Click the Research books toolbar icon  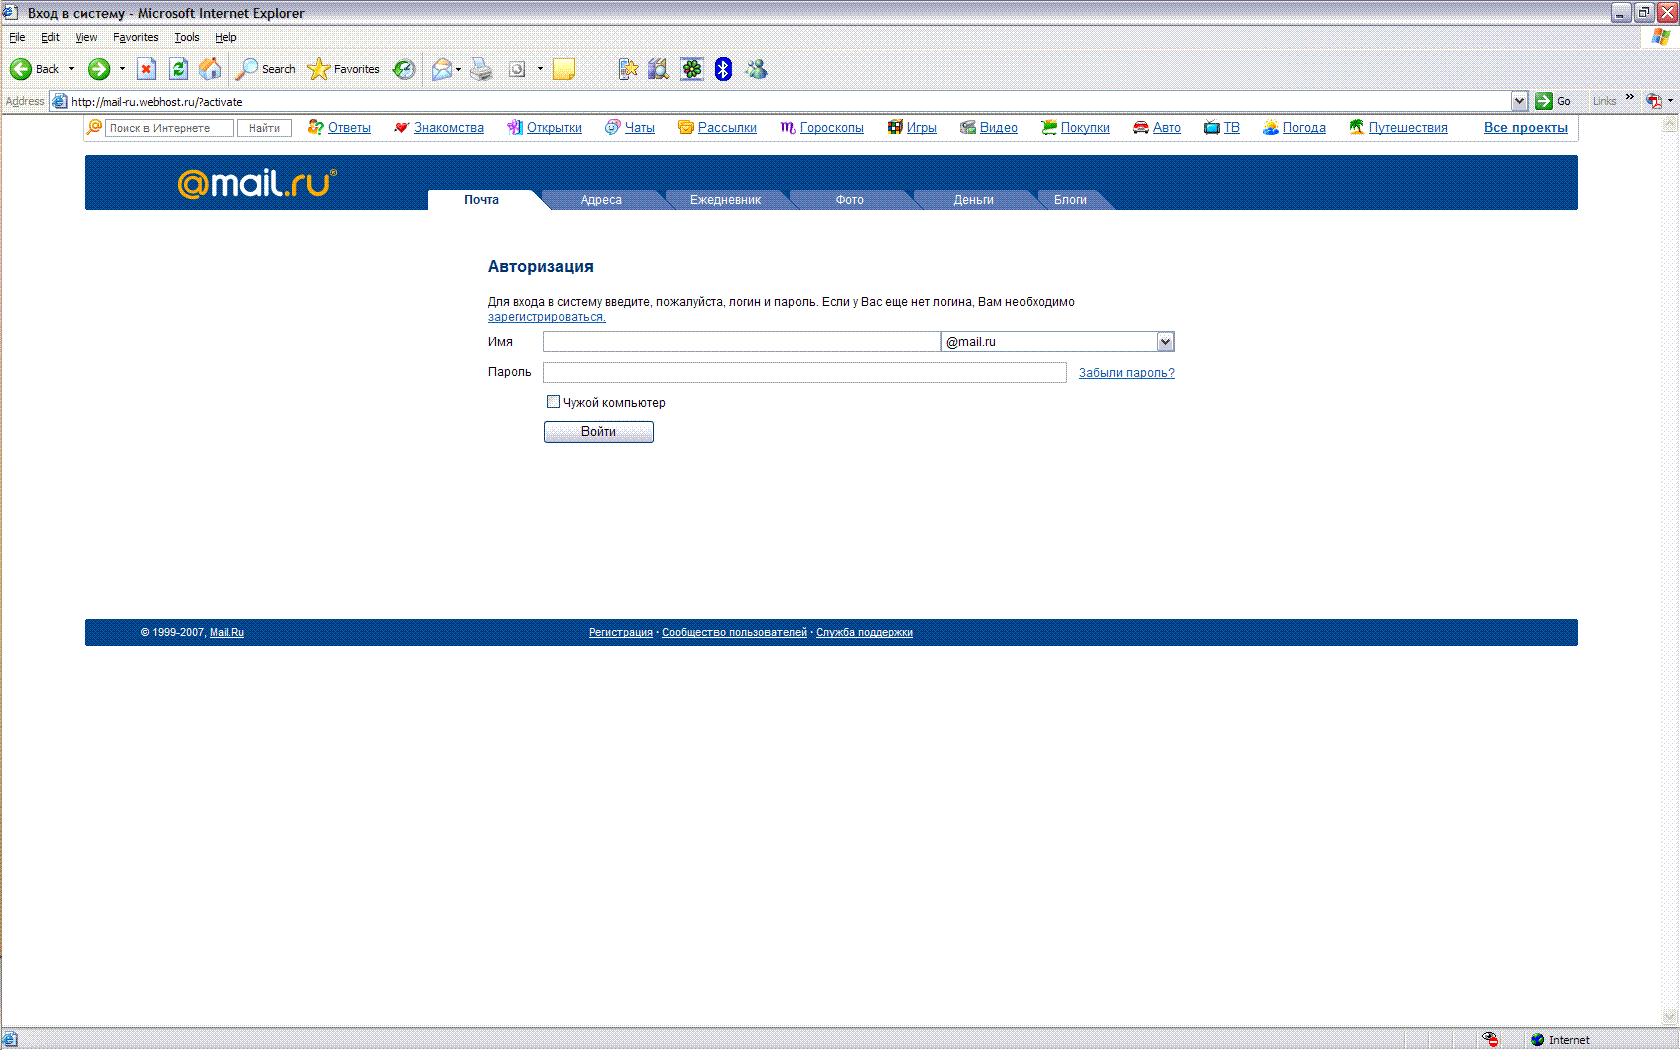coord(658,69)
